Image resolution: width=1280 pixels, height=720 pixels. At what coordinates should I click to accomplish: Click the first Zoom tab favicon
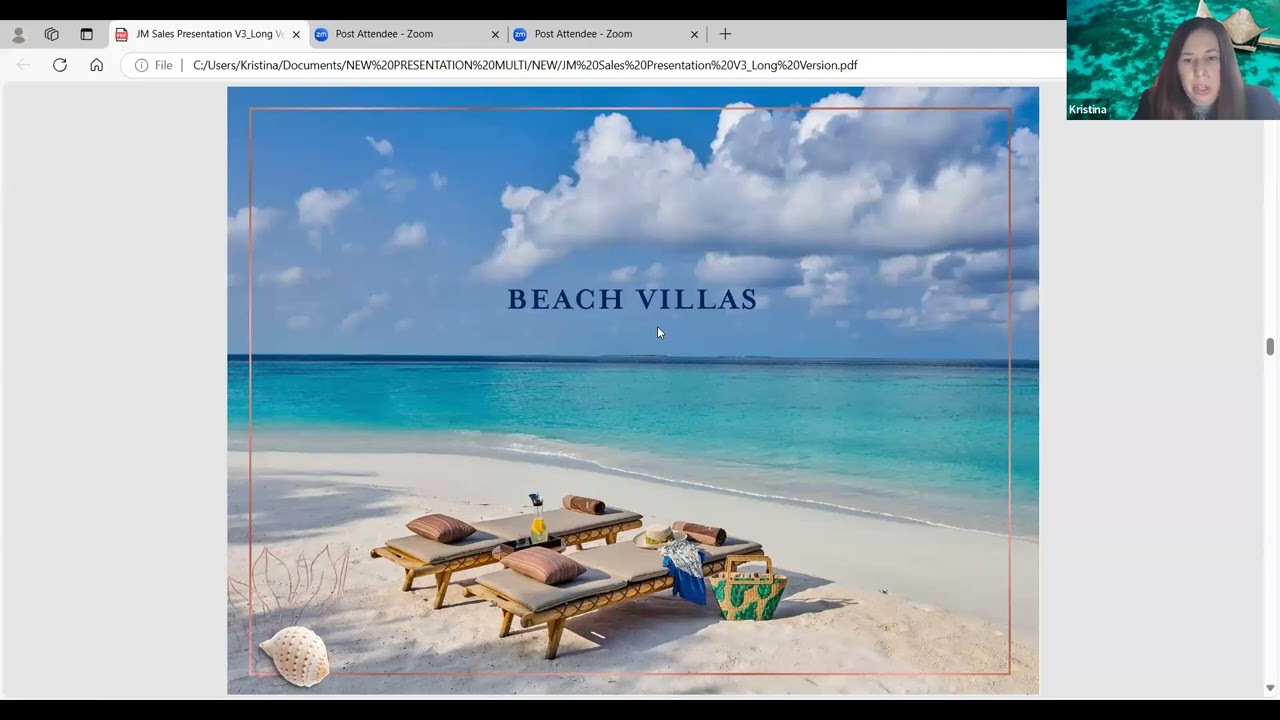click(x=321, y=34)
